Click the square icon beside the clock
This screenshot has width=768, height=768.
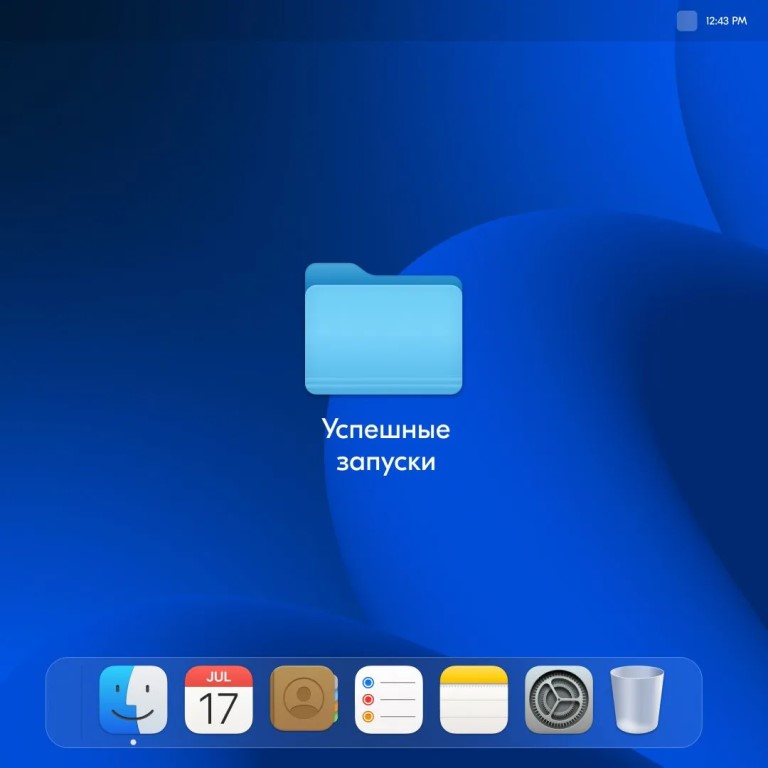pos(687,21)
